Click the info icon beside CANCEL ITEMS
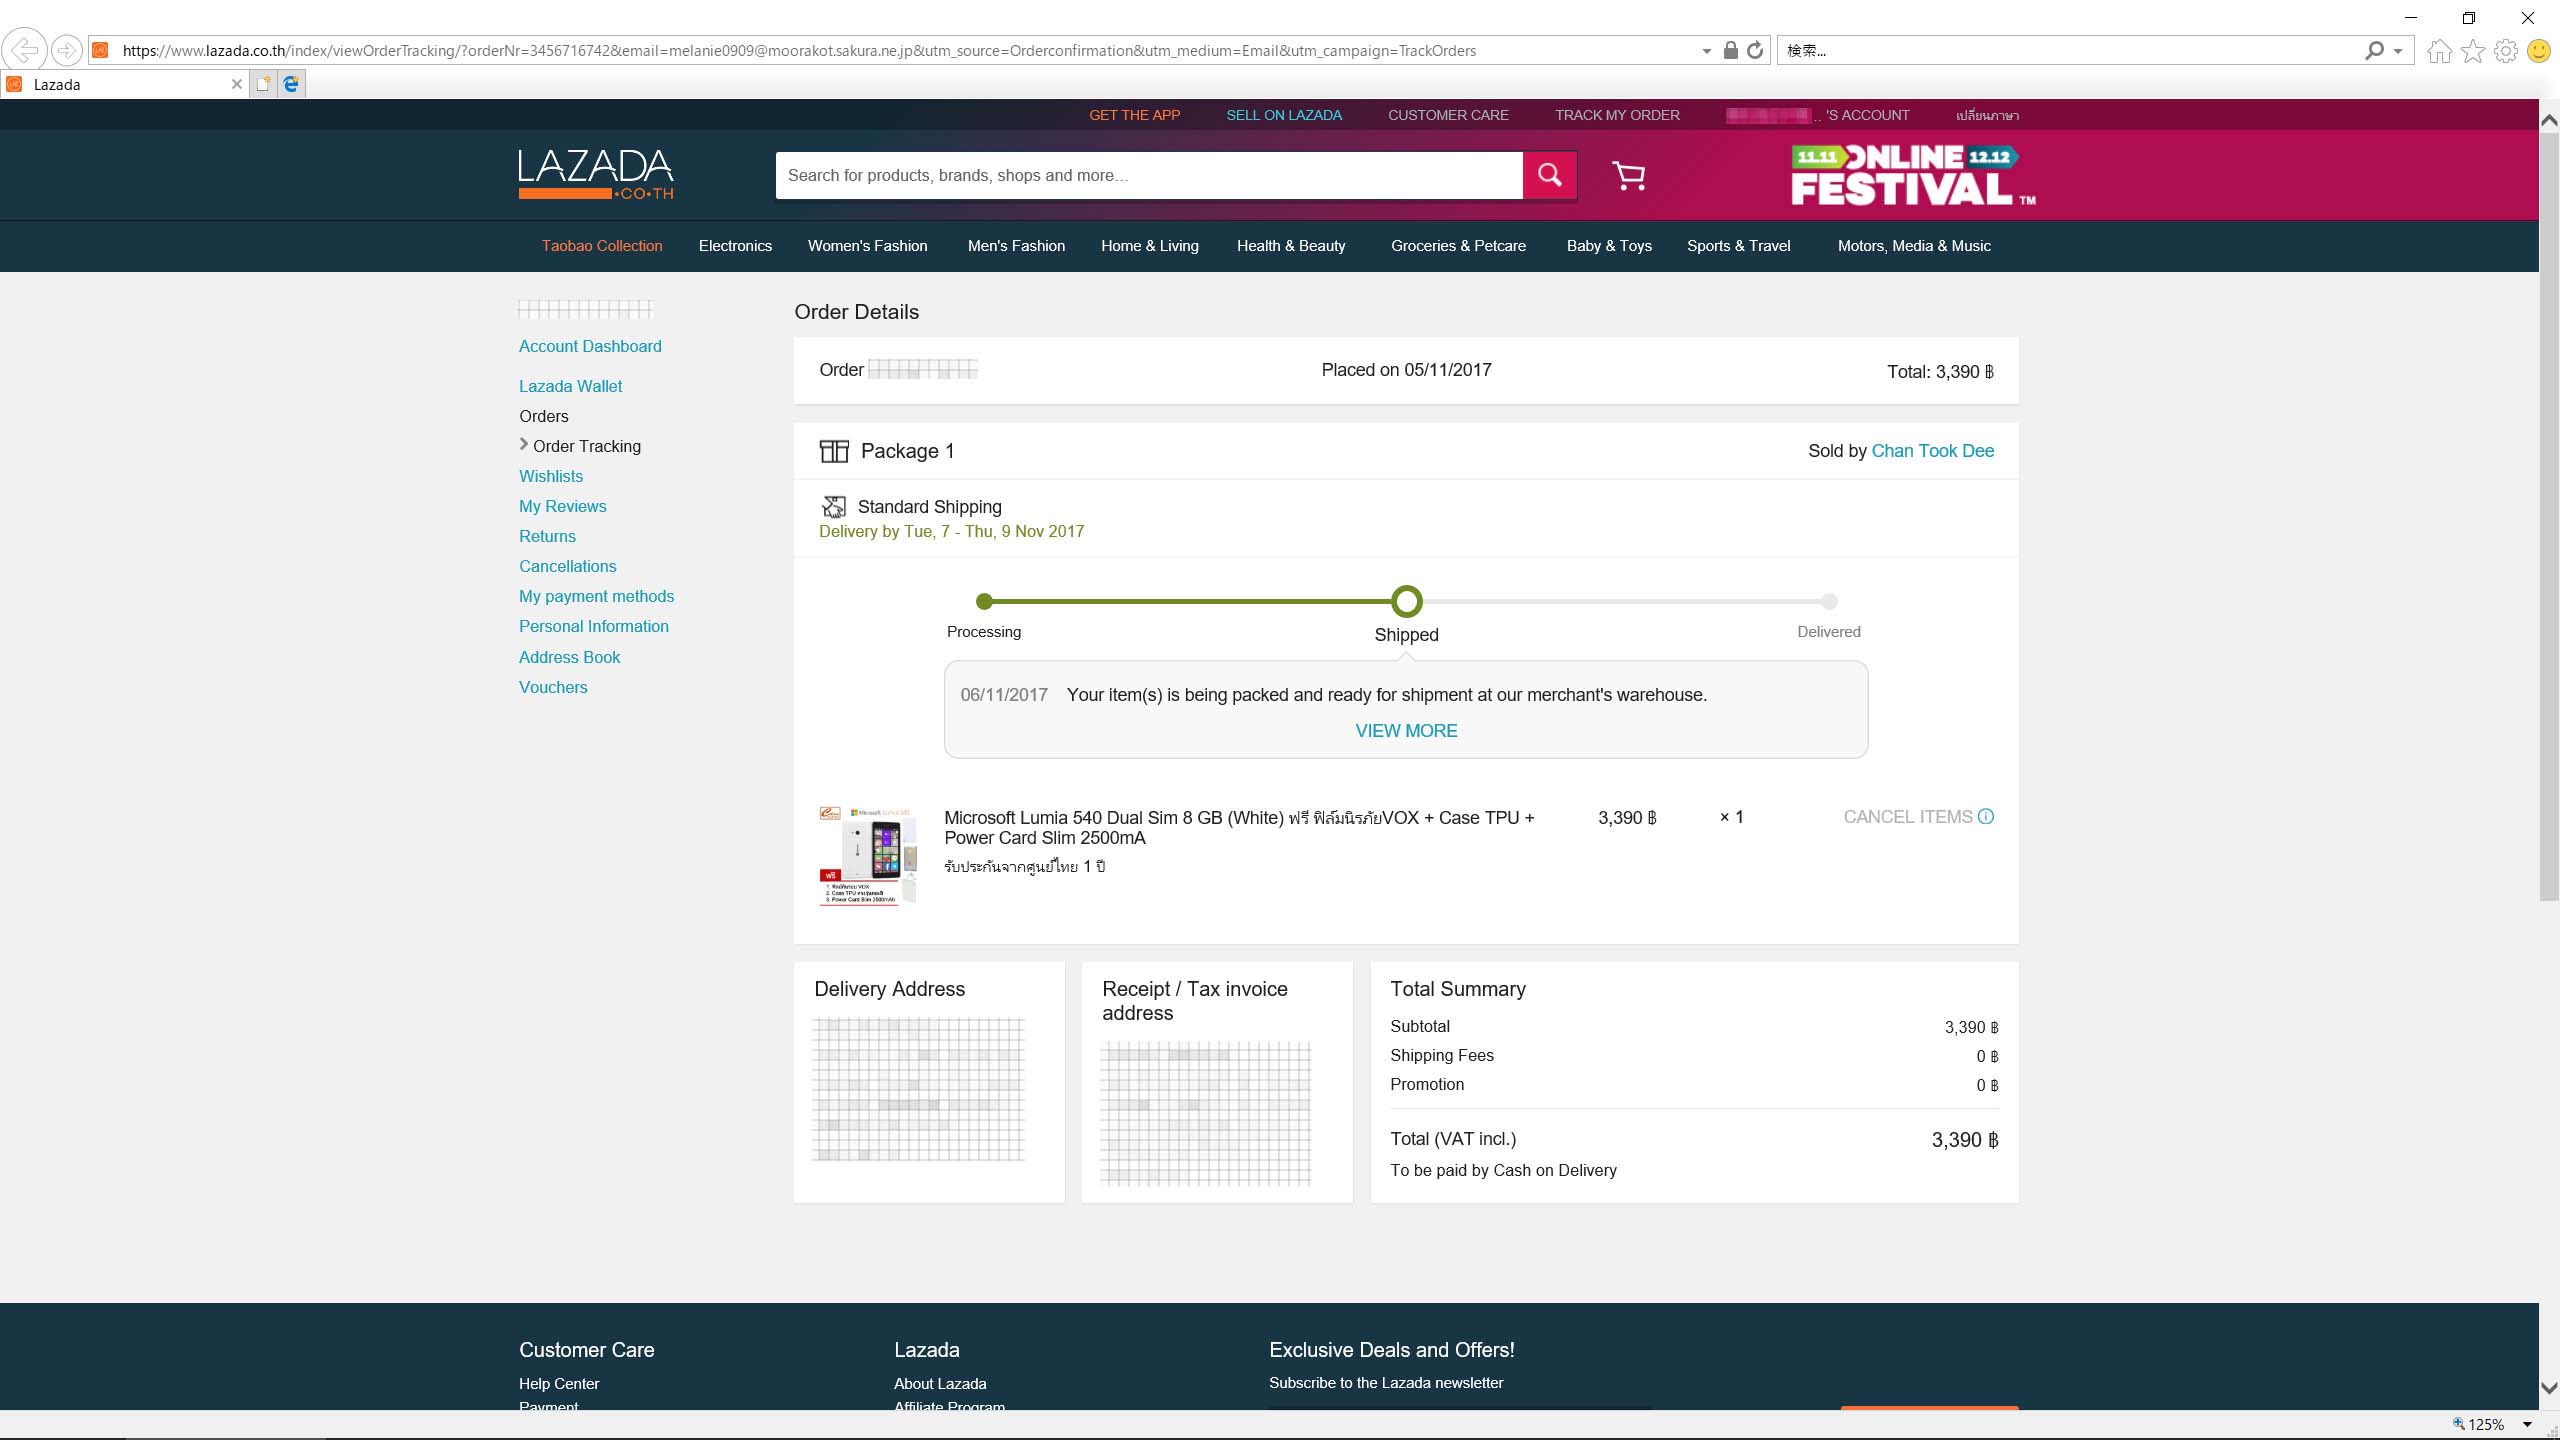2560x1440 pixels. pos(1986,816)
